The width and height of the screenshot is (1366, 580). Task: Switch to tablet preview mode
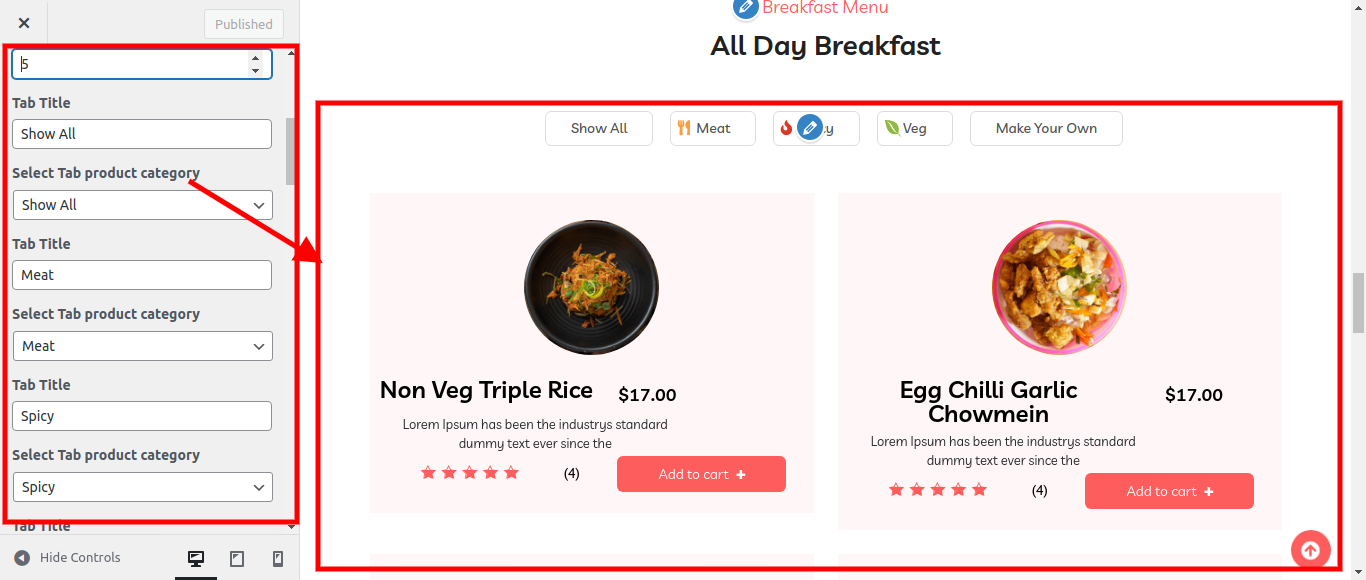[237, 558]
